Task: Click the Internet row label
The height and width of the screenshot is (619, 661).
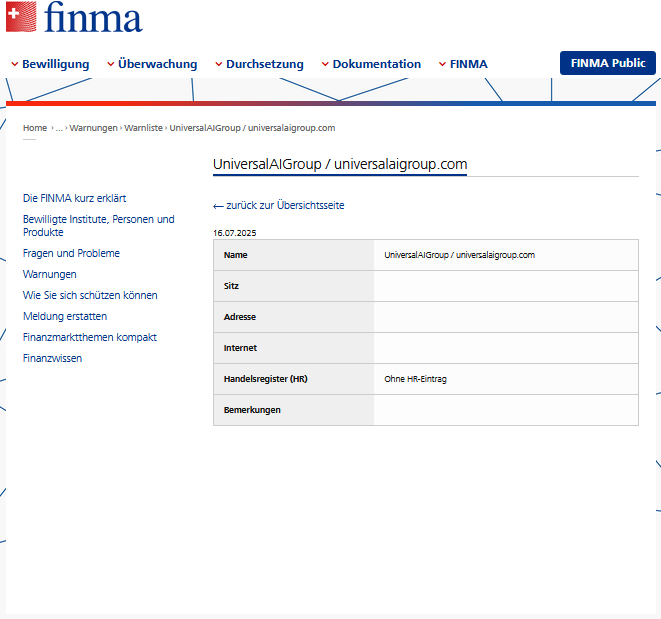Action: pyautogui.click(x=240, y=348)
